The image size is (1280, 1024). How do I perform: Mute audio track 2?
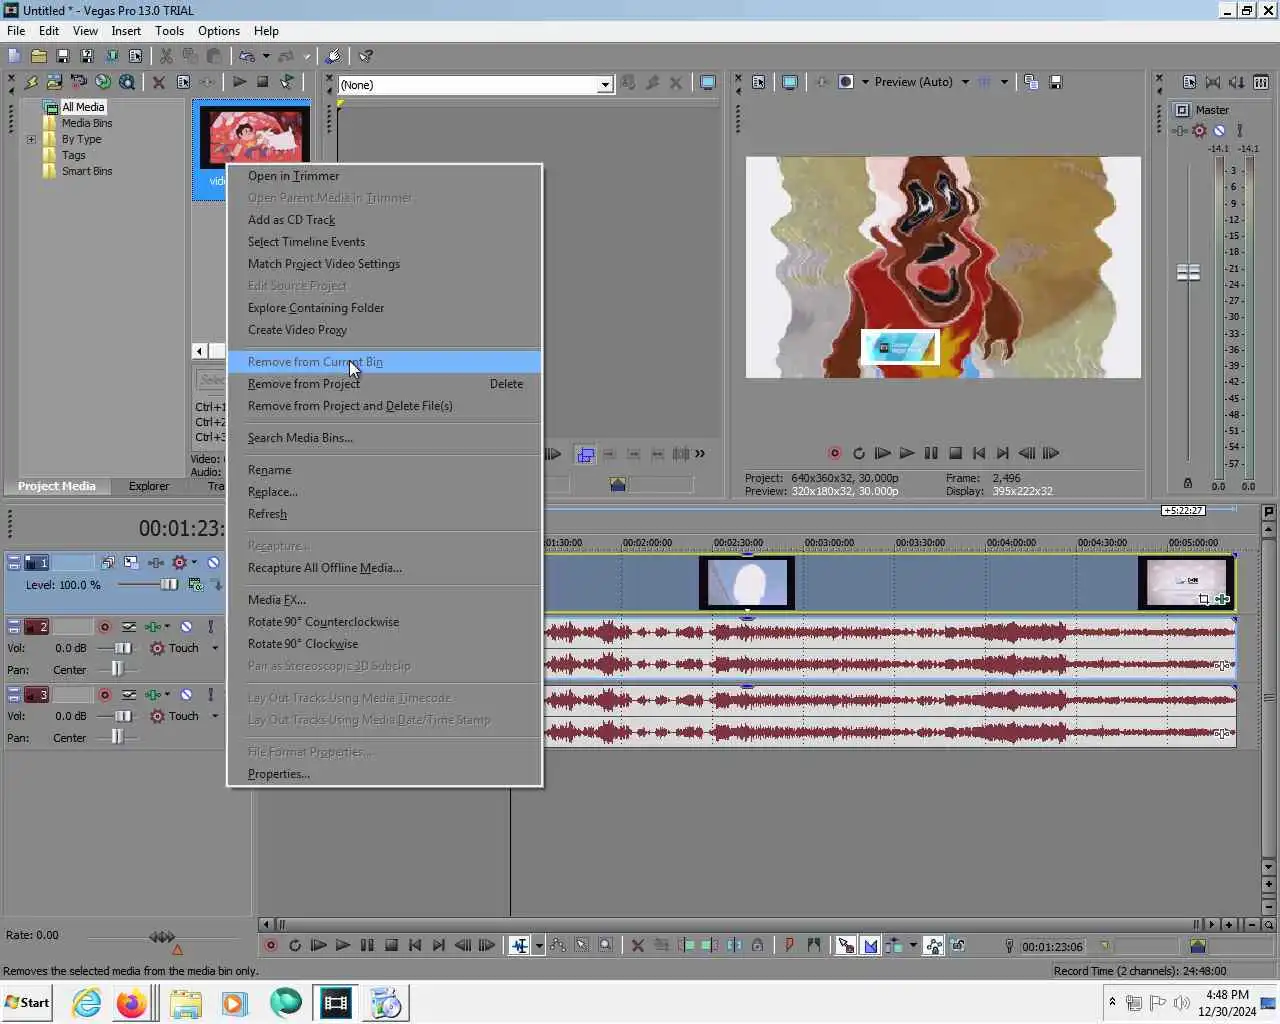click(186, 627)
